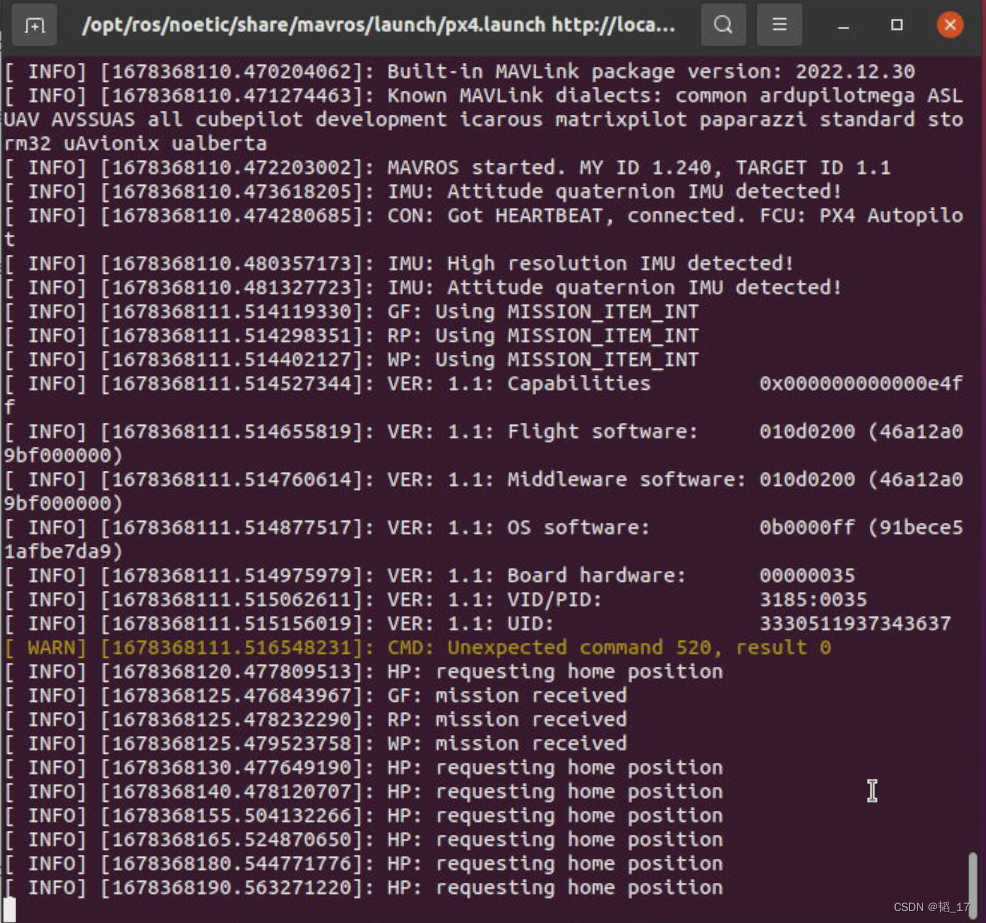Viewport: 986px width, 923px height.
Task: Click the OS software version line
Action: coord(483,539)
